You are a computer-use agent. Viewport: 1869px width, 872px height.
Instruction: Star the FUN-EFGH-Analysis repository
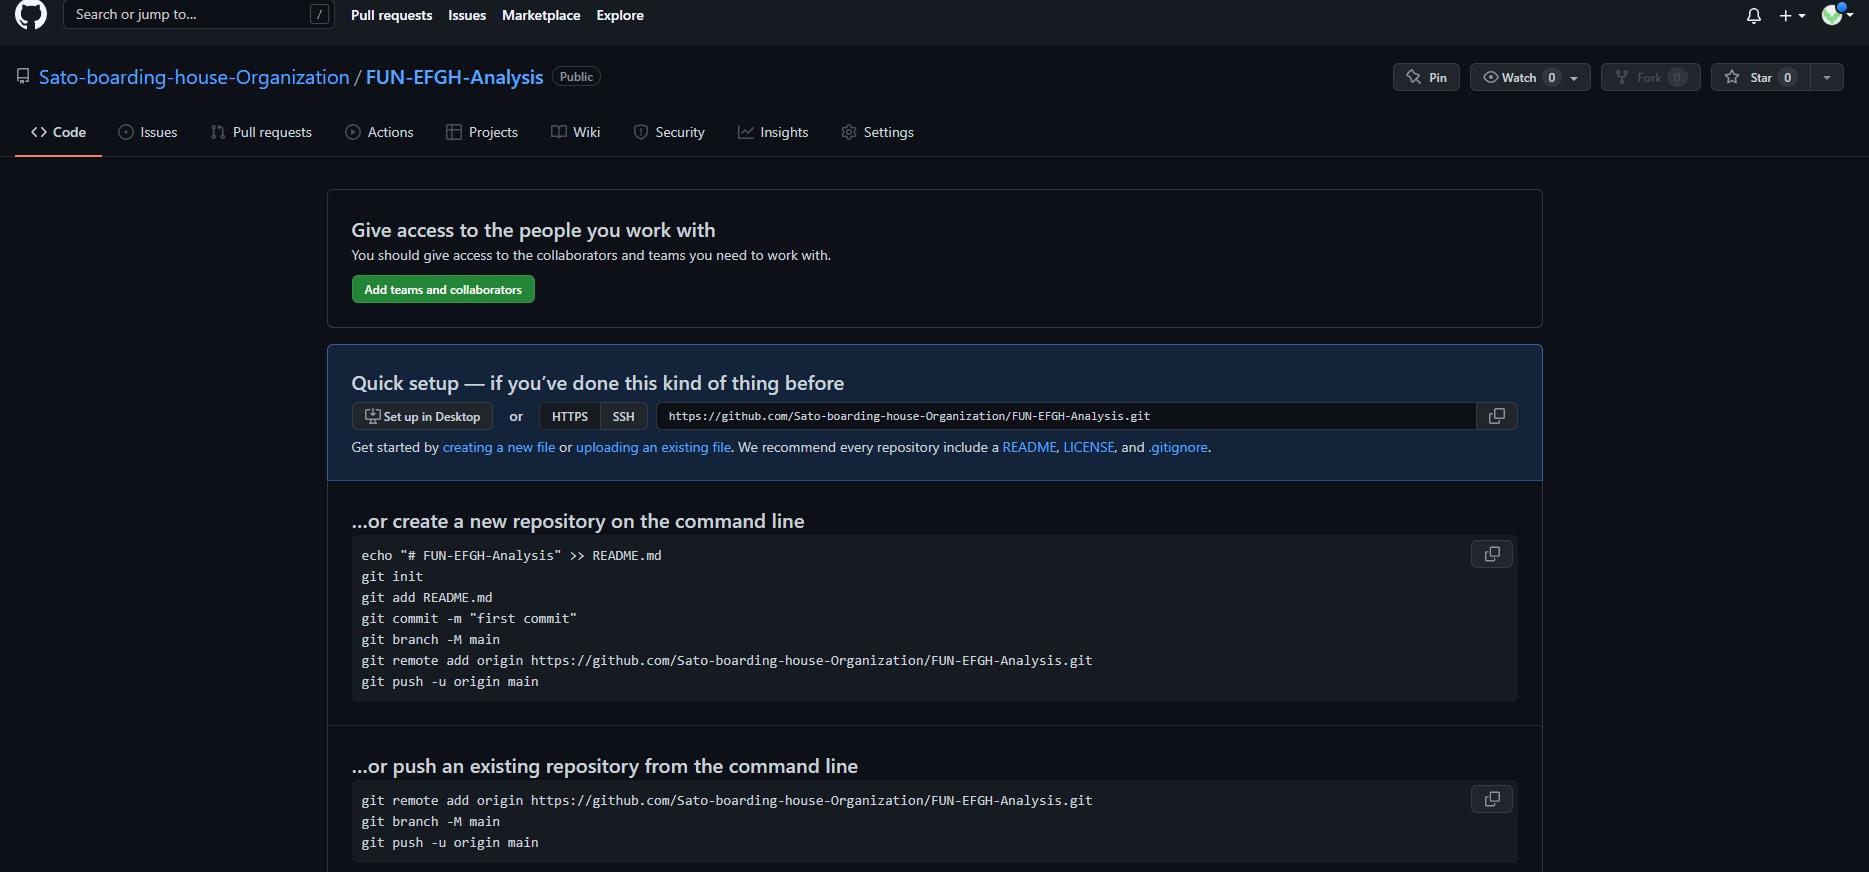(x=1759, y=76)
